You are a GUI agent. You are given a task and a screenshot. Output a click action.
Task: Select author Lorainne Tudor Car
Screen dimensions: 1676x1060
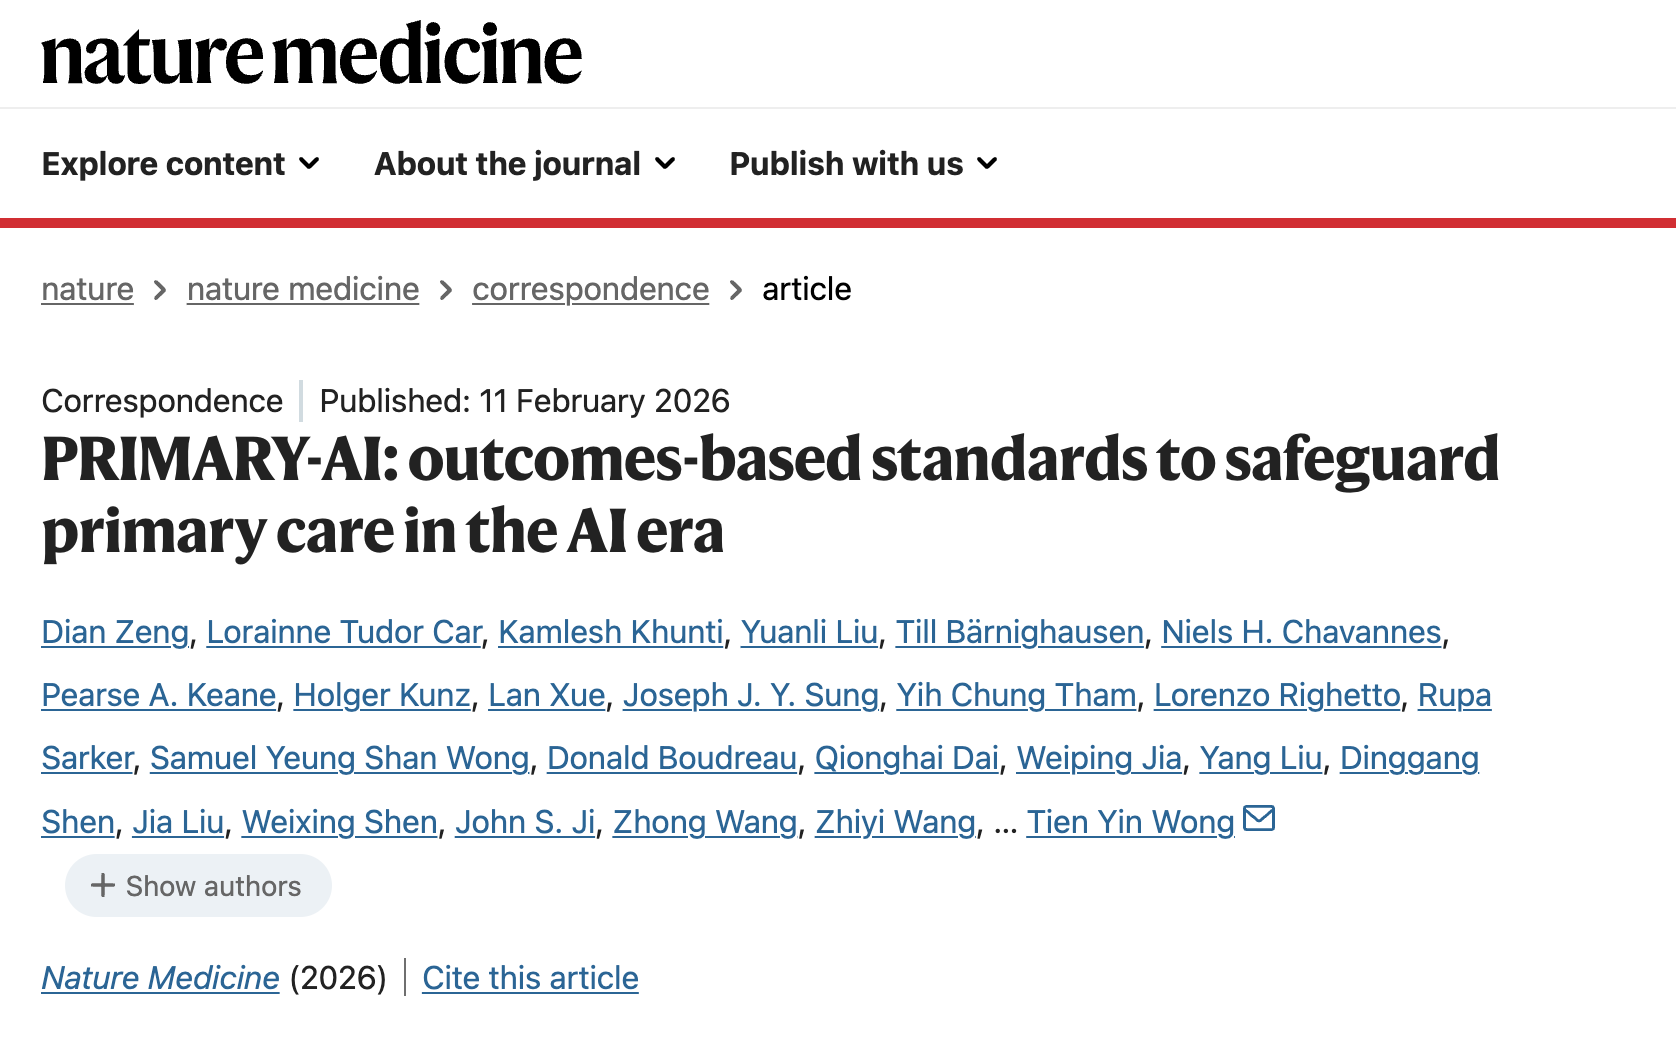pos(344,632)
